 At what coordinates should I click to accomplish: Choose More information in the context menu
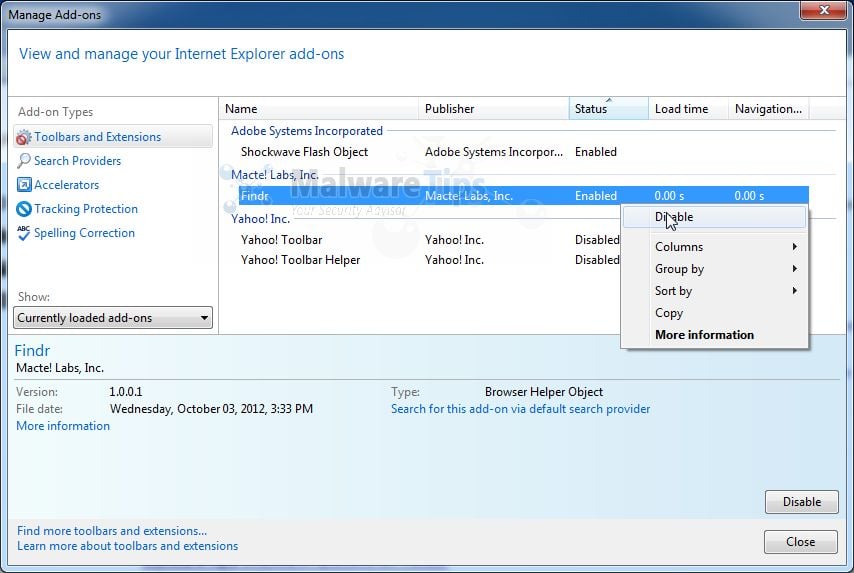click(x=714, y=335)
